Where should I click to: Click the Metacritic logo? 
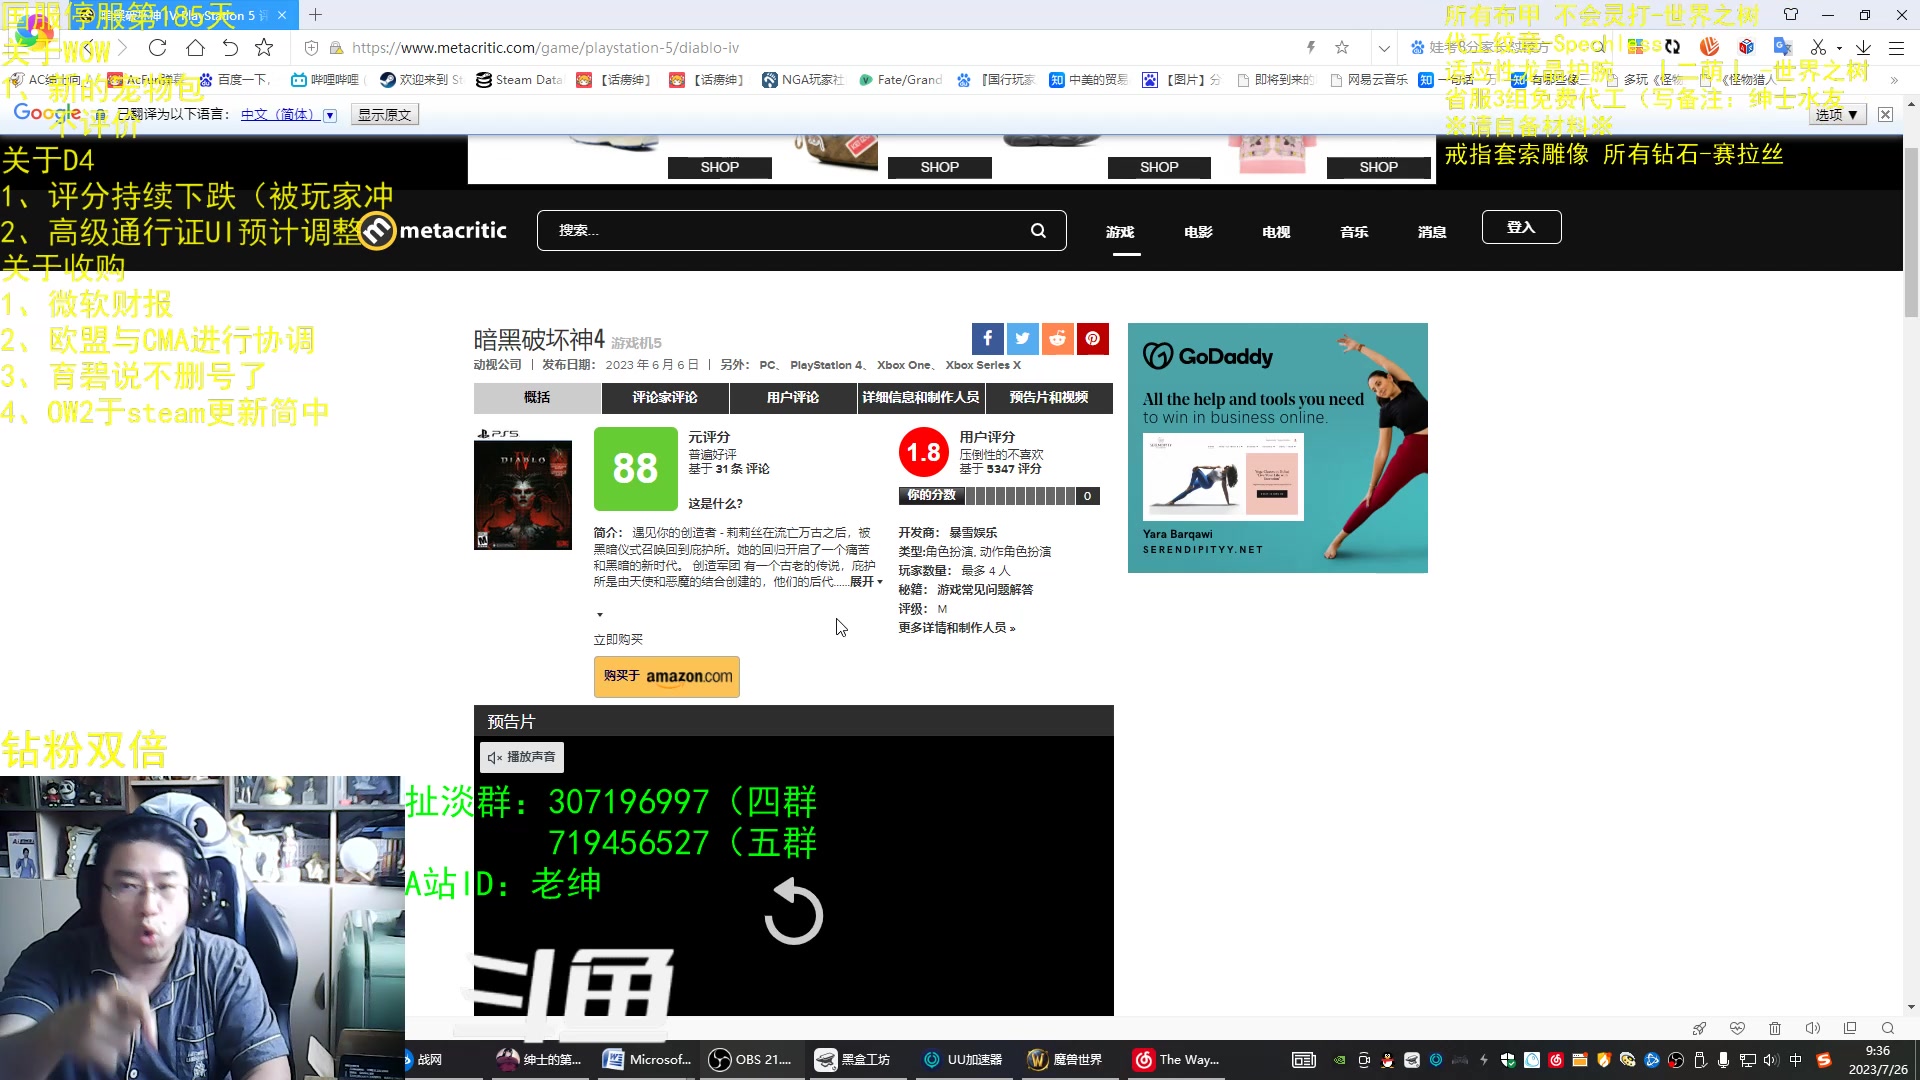433,231
